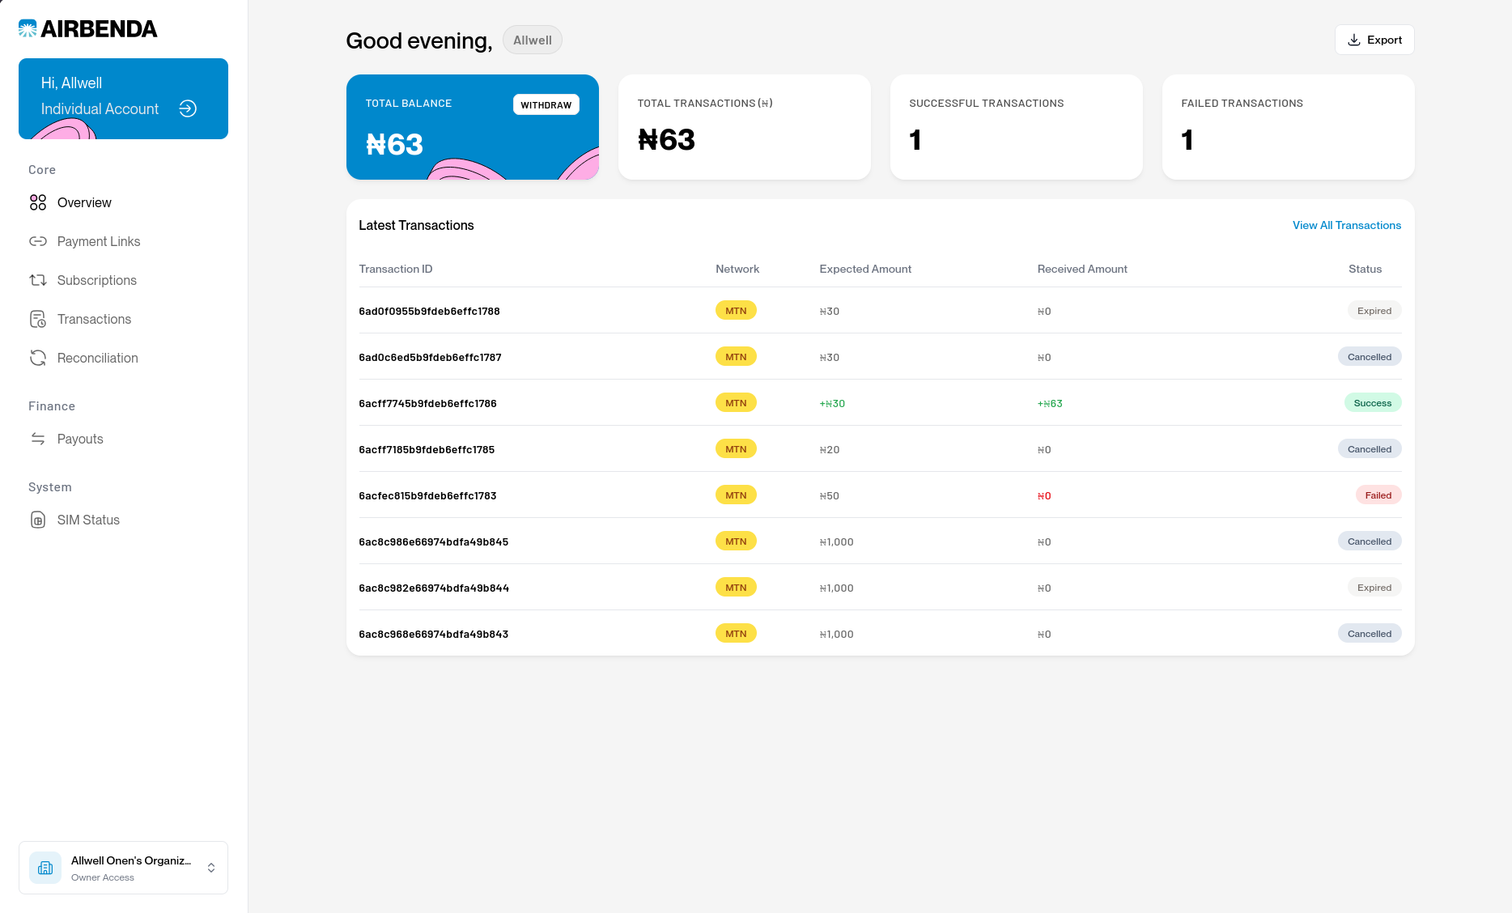This screenshot has height=913, width=1512.
Task: Click MTN badge in 6acfec815 row
Action: [736, 495]
